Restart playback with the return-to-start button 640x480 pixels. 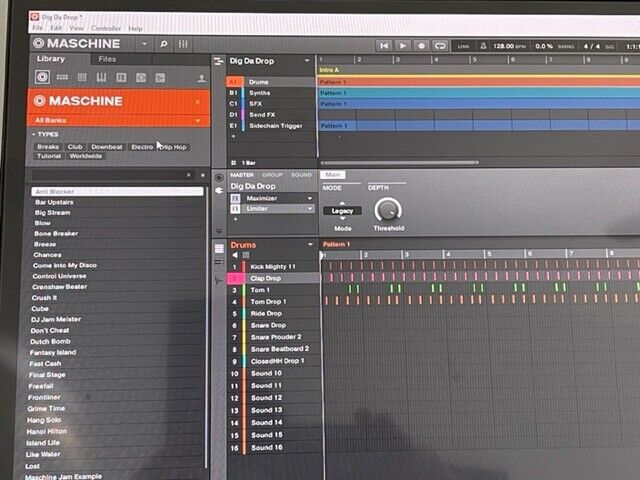[384, 46]
